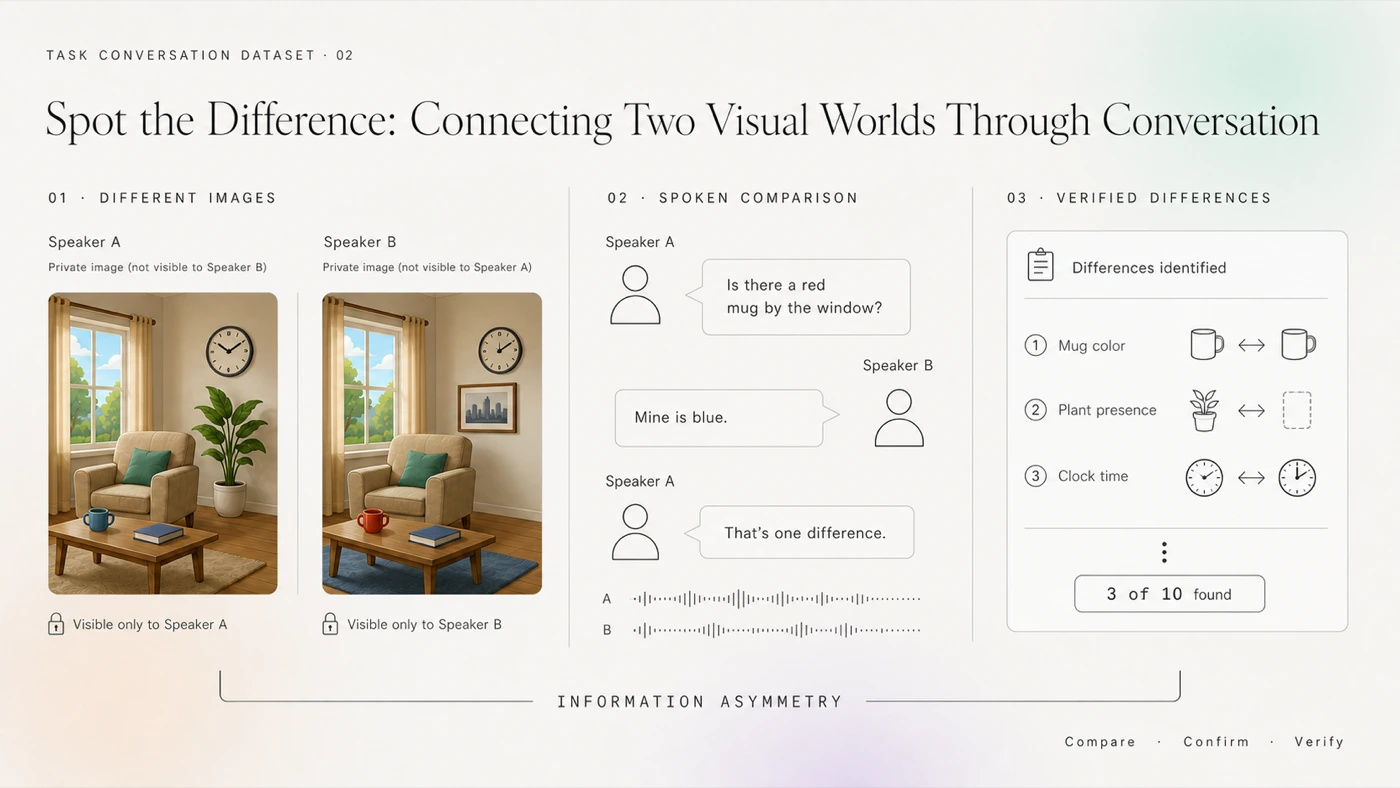1400x788 pixels.
Task: Click the left clock icon in Clock time row
Action: click(x=1204, y=477)
